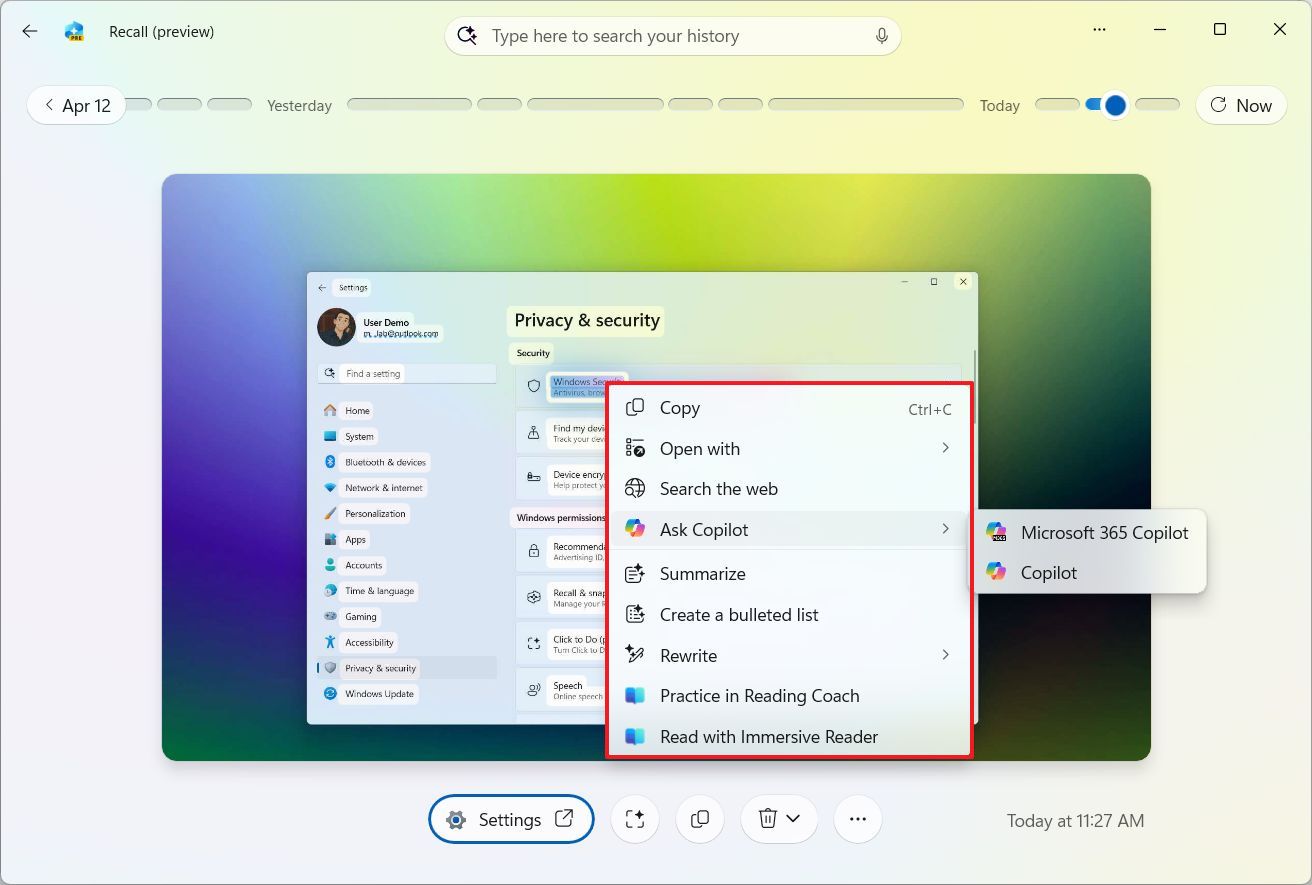Click the trash delete icon
1312x885 pixels.
[x=767, y=819]
